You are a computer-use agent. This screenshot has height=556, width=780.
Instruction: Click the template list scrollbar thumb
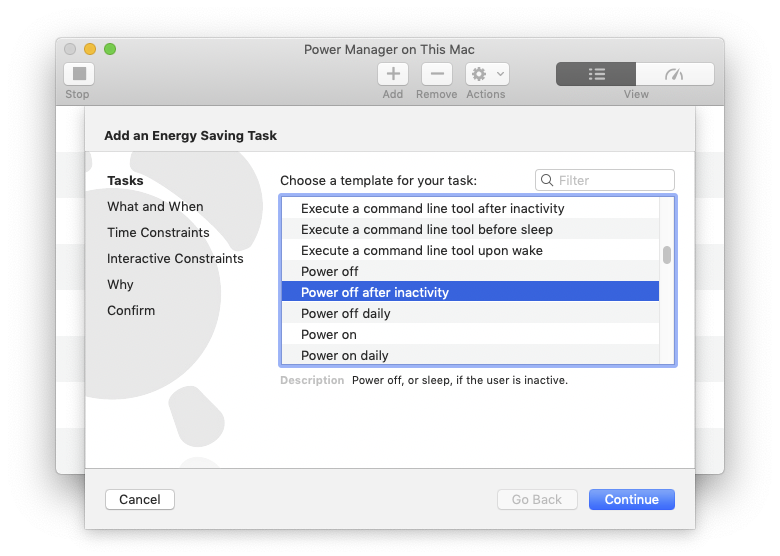667,255
